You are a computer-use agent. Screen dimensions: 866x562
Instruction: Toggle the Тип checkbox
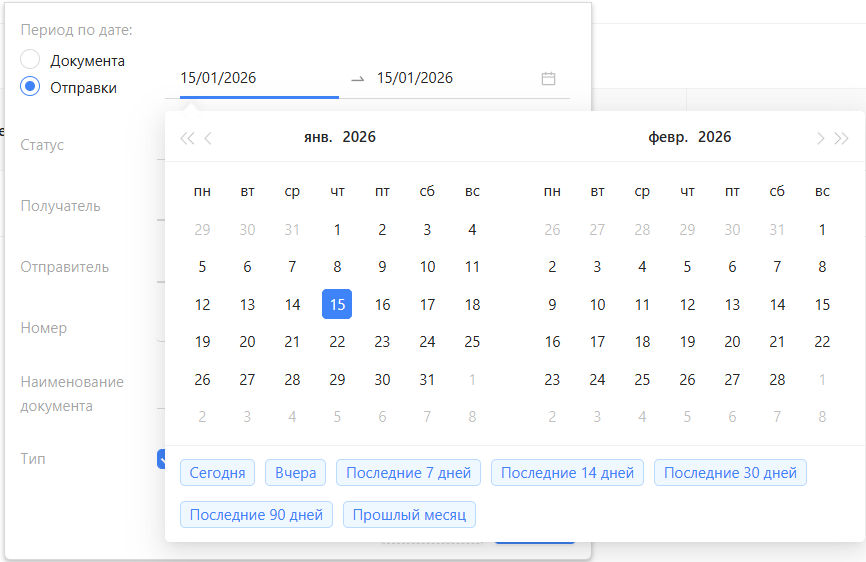(x=161, y=459)
